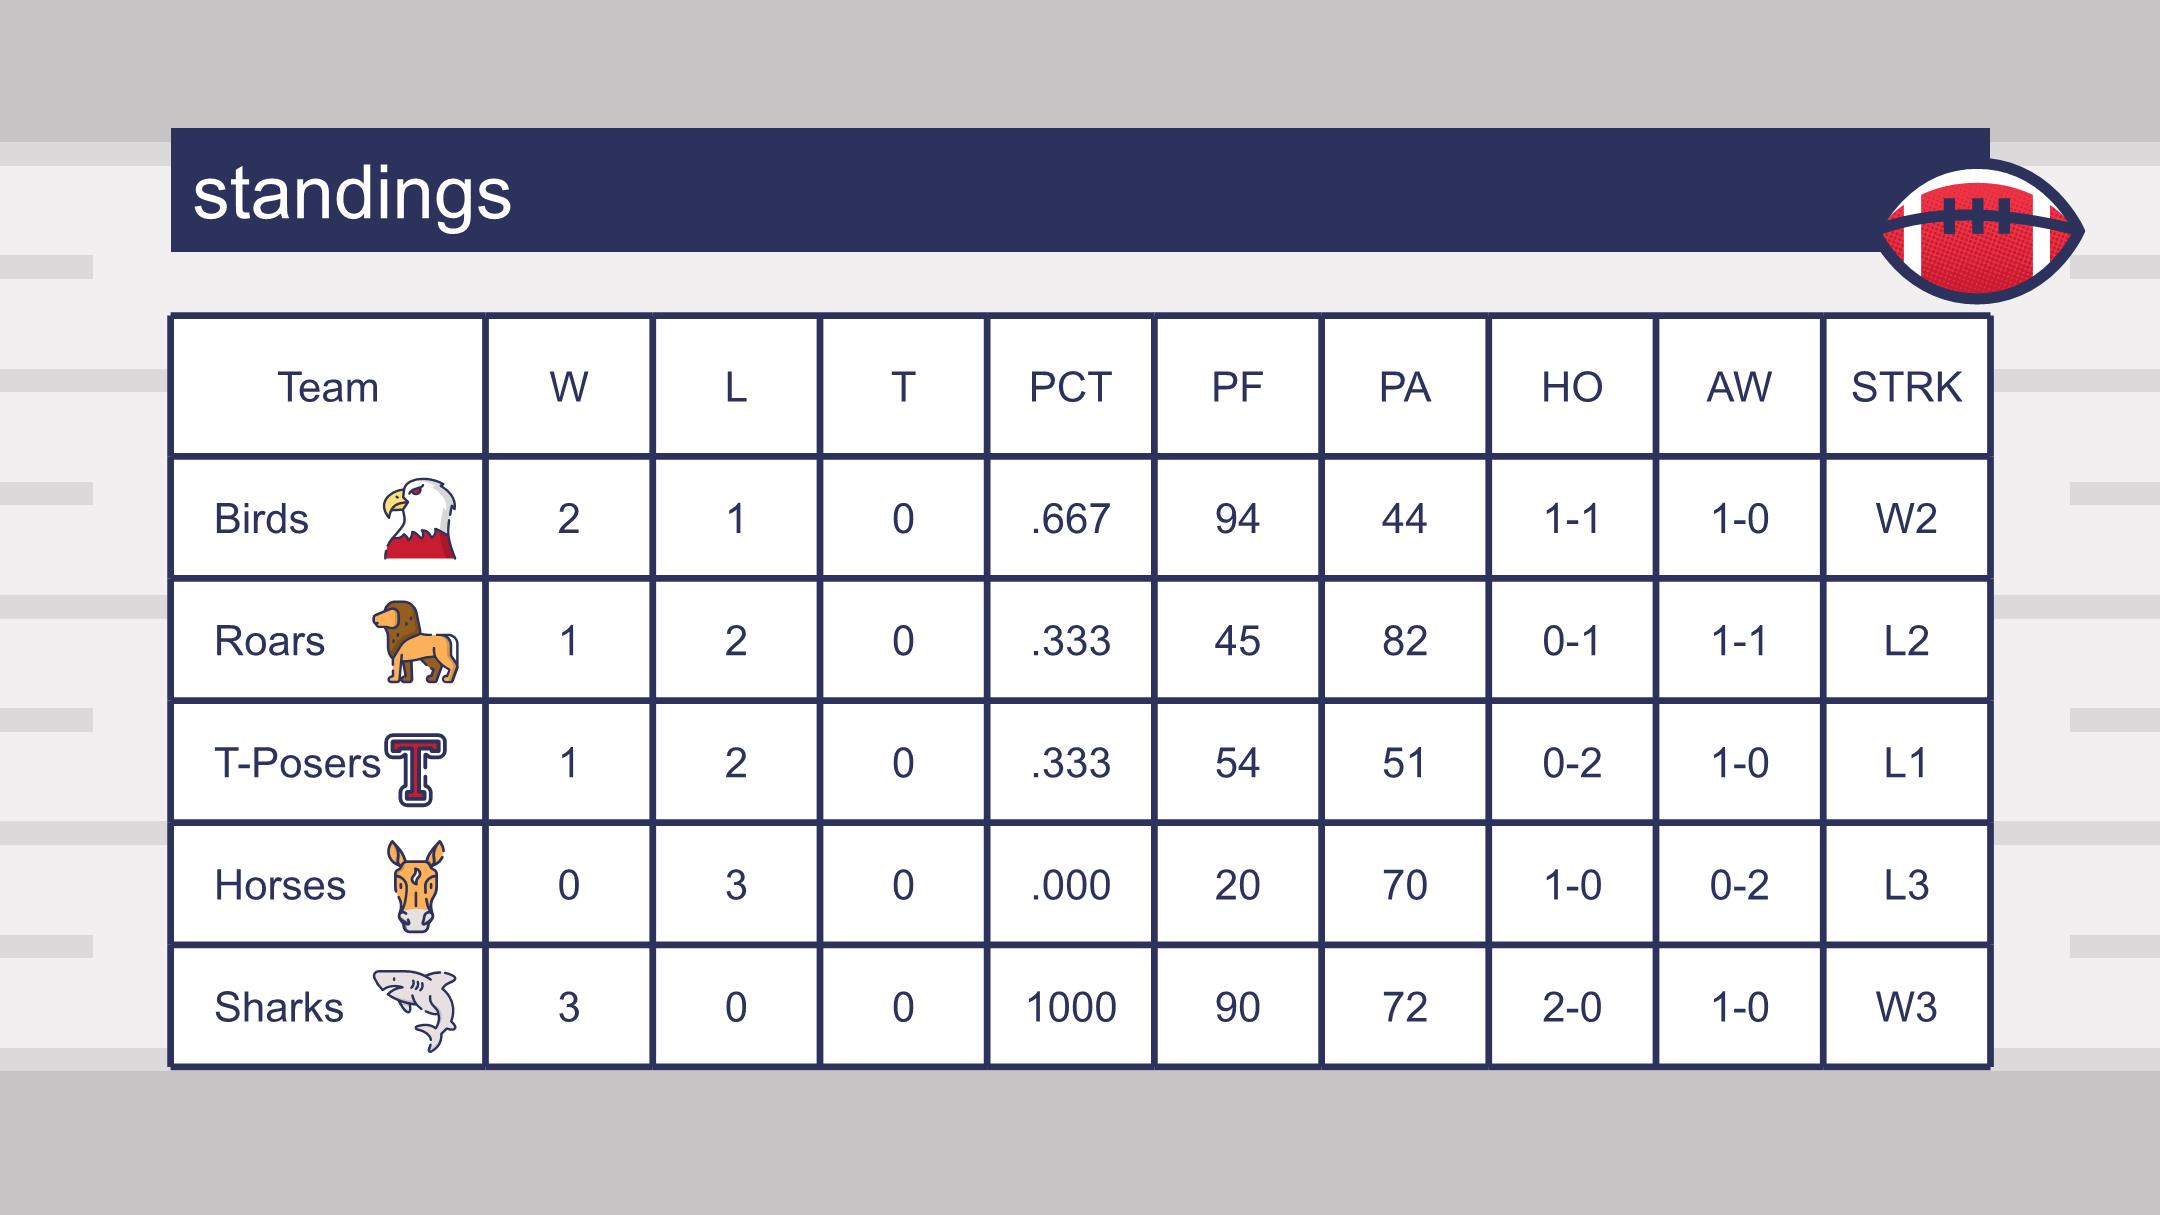This screenshot has height=1215, width=2160.
Task: Click Roars PA value 82
Action: click(1404, 641)
